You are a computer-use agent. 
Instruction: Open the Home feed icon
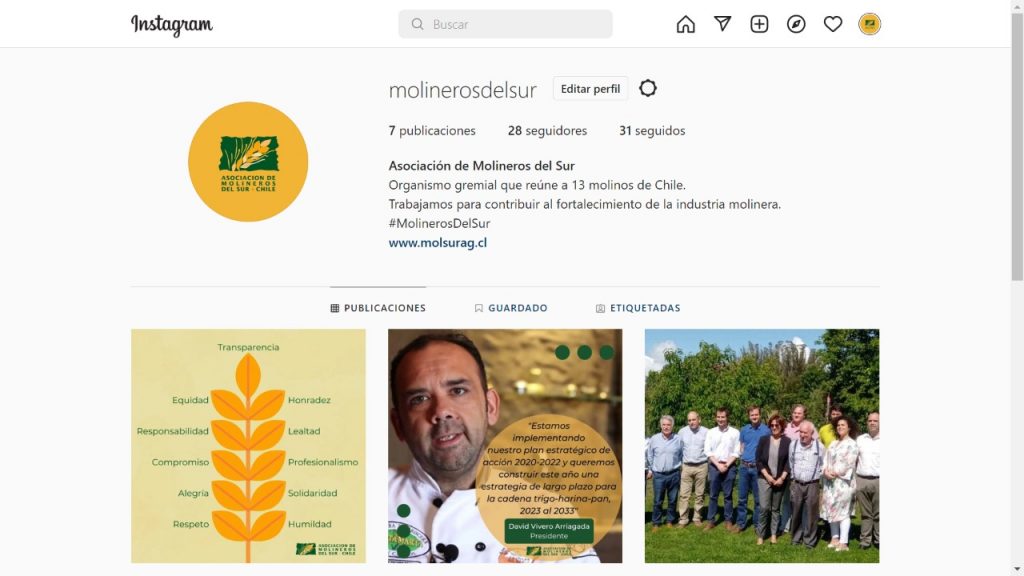tap(685, 24)
